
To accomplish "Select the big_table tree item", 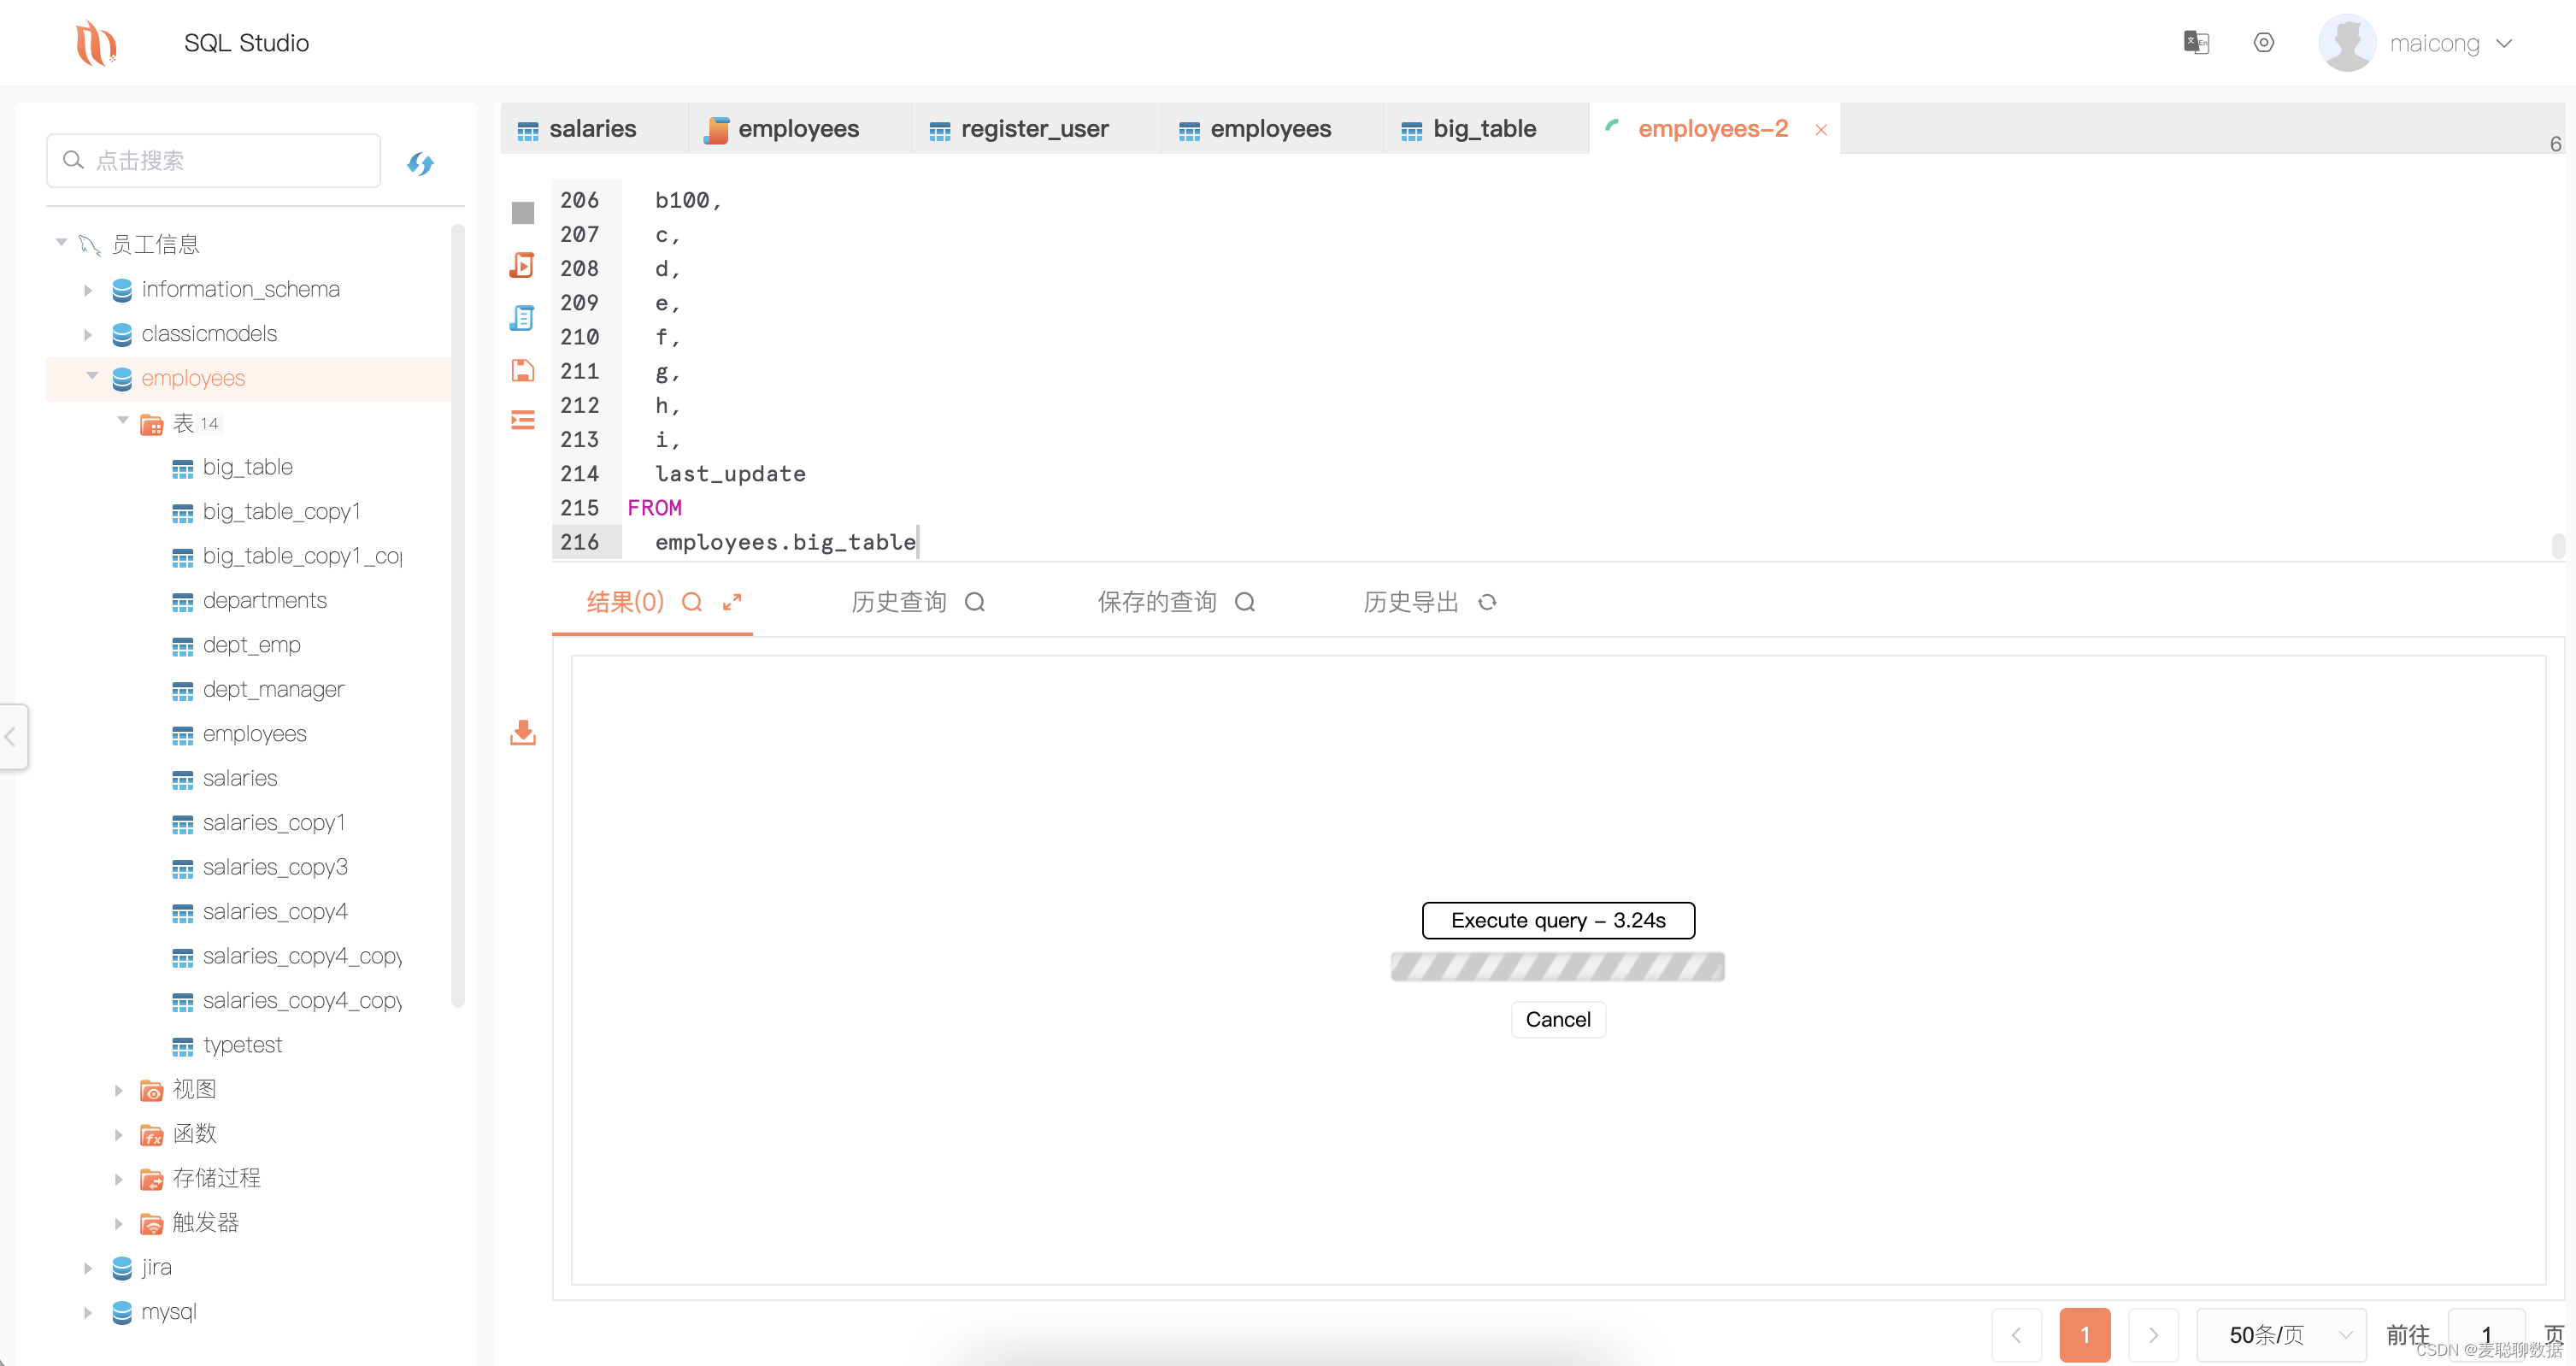I will [x=247, y=467].
